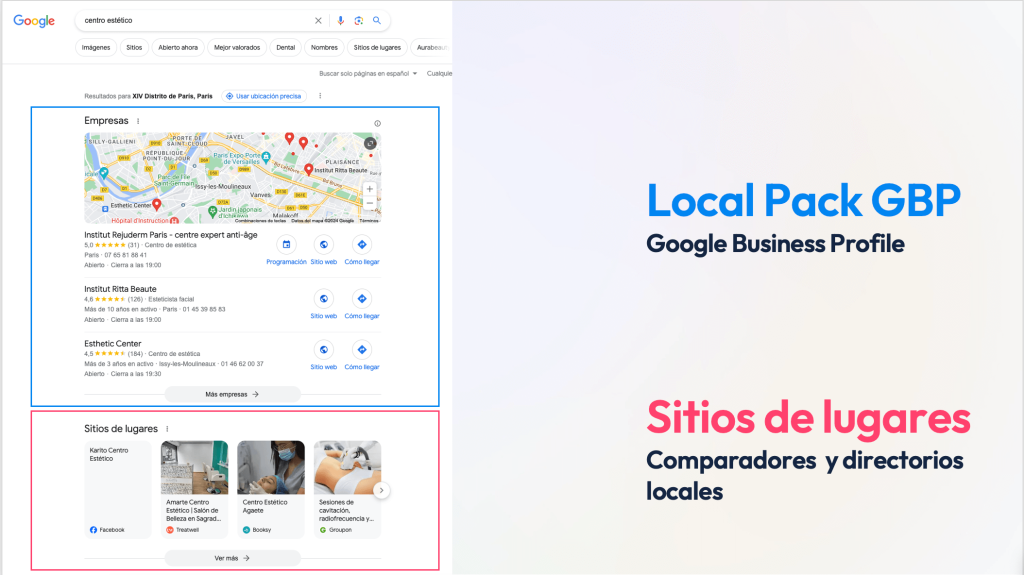Clear the search box with the X icon
The width and height of the screenshot is (1024, 575).
click(318, 20)
